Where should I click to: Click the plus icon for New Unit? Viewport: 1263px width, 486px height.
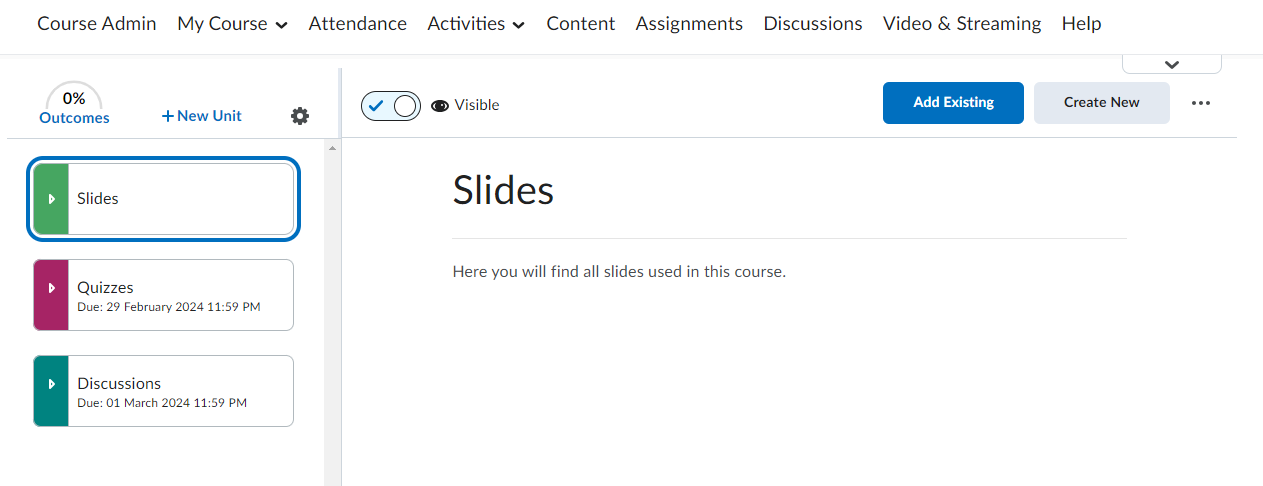coord(168,116)
